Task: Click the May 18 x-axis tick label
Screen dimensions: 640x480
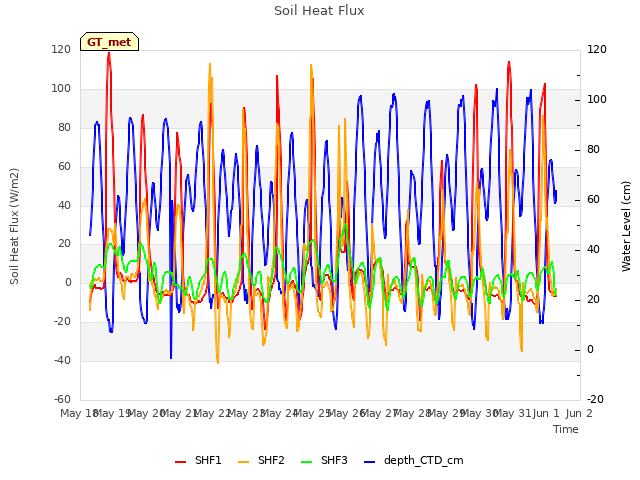Action: pyautogui.click(x=79, y=413)
